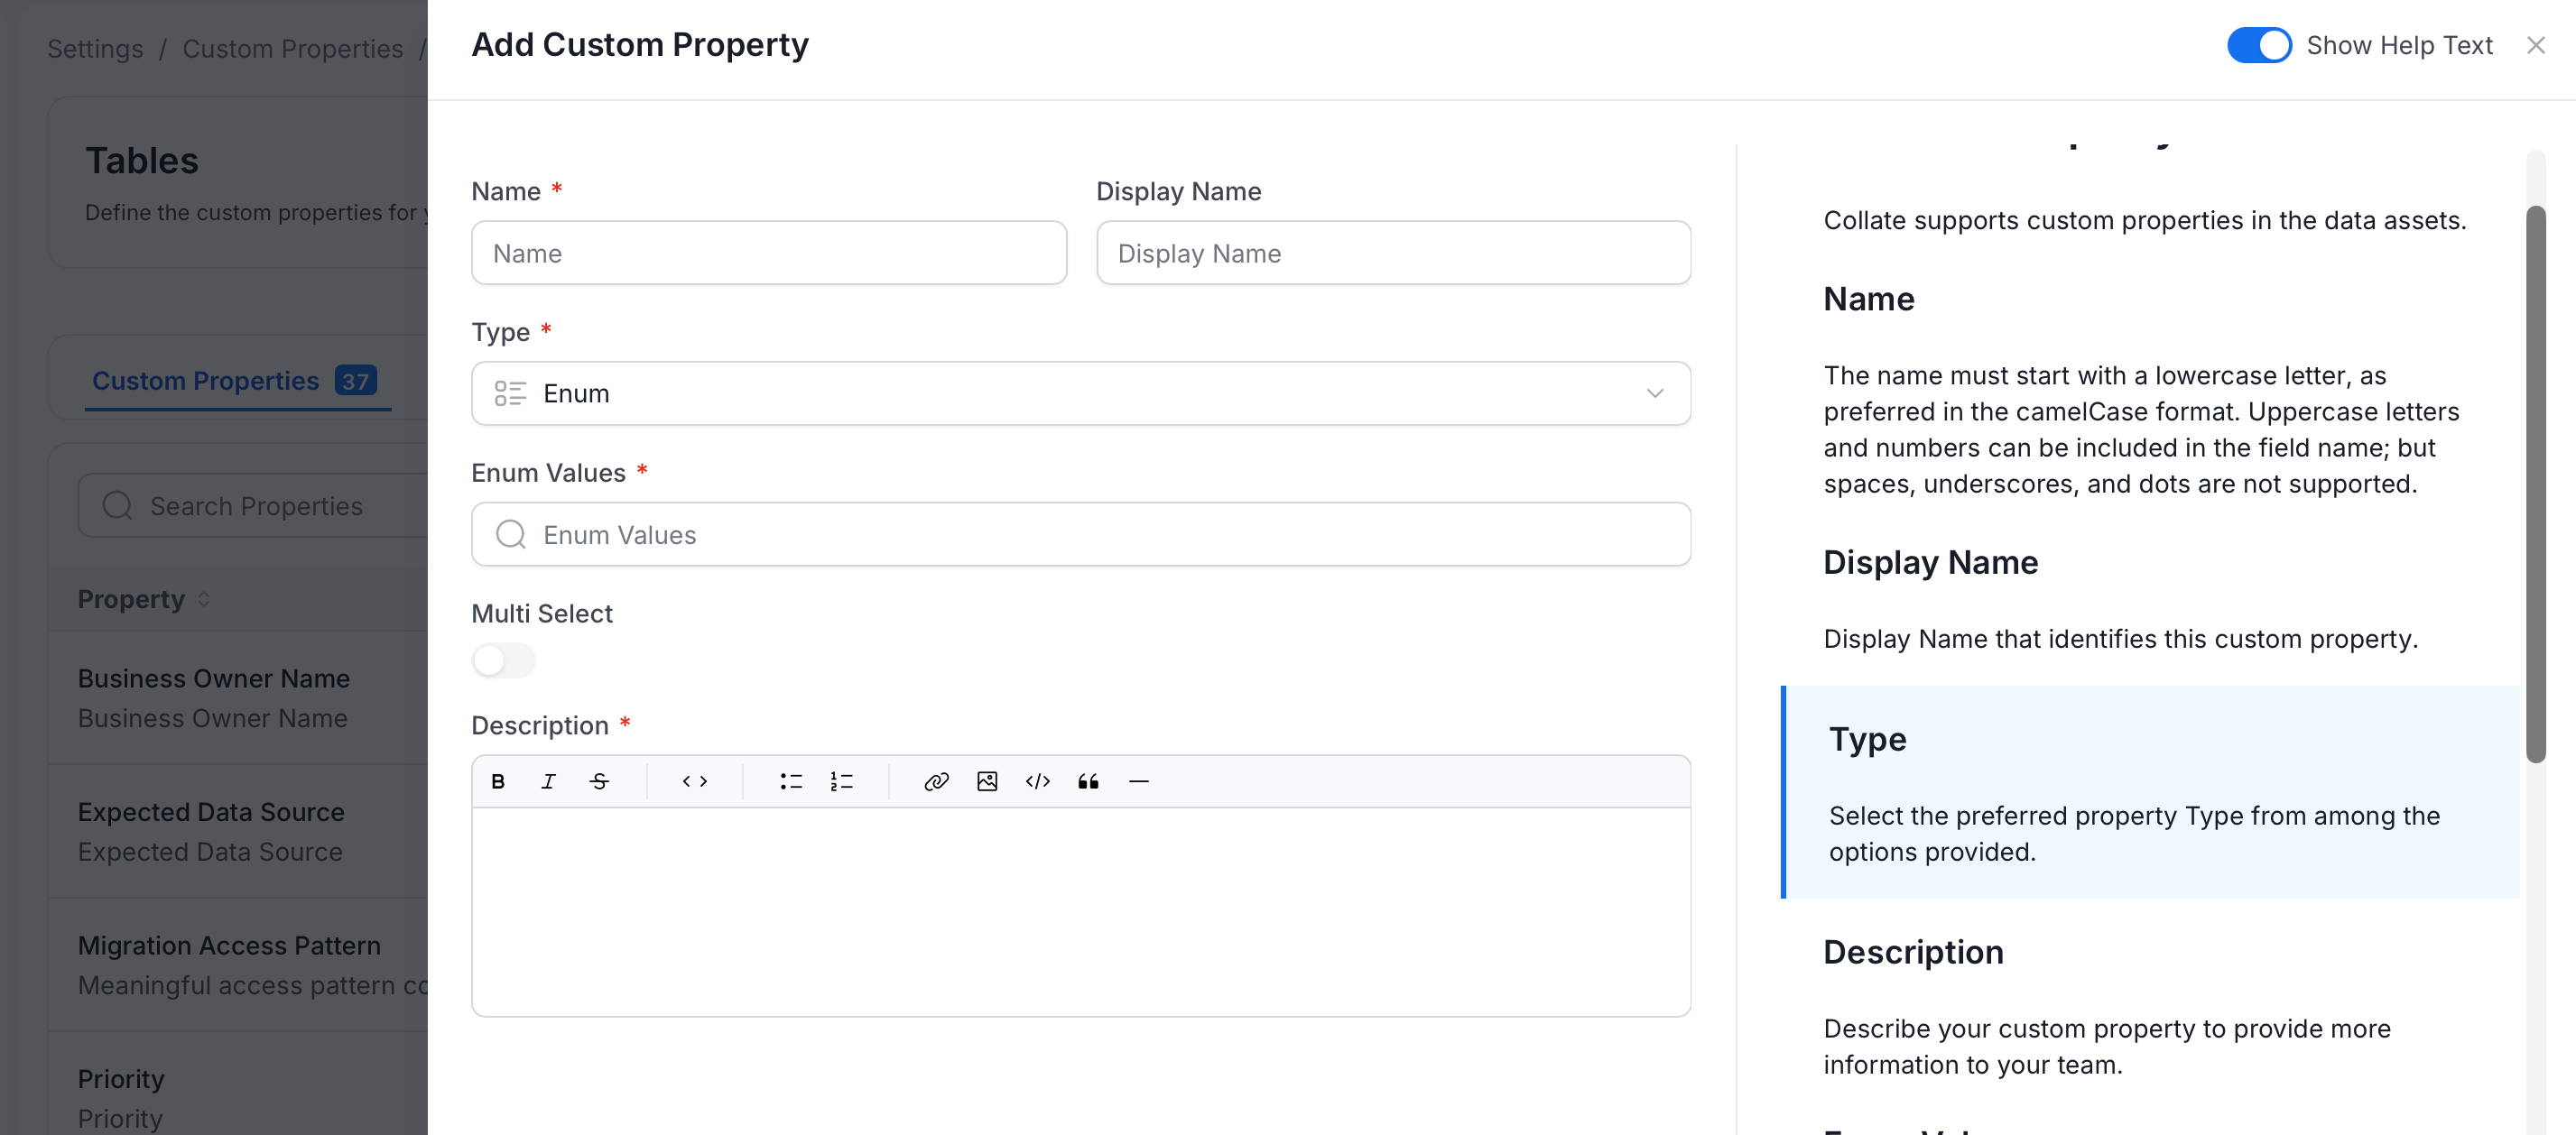Click the Enum type list icon
This screenshot has width=2576, height=1135.
[x=510, y=393]
